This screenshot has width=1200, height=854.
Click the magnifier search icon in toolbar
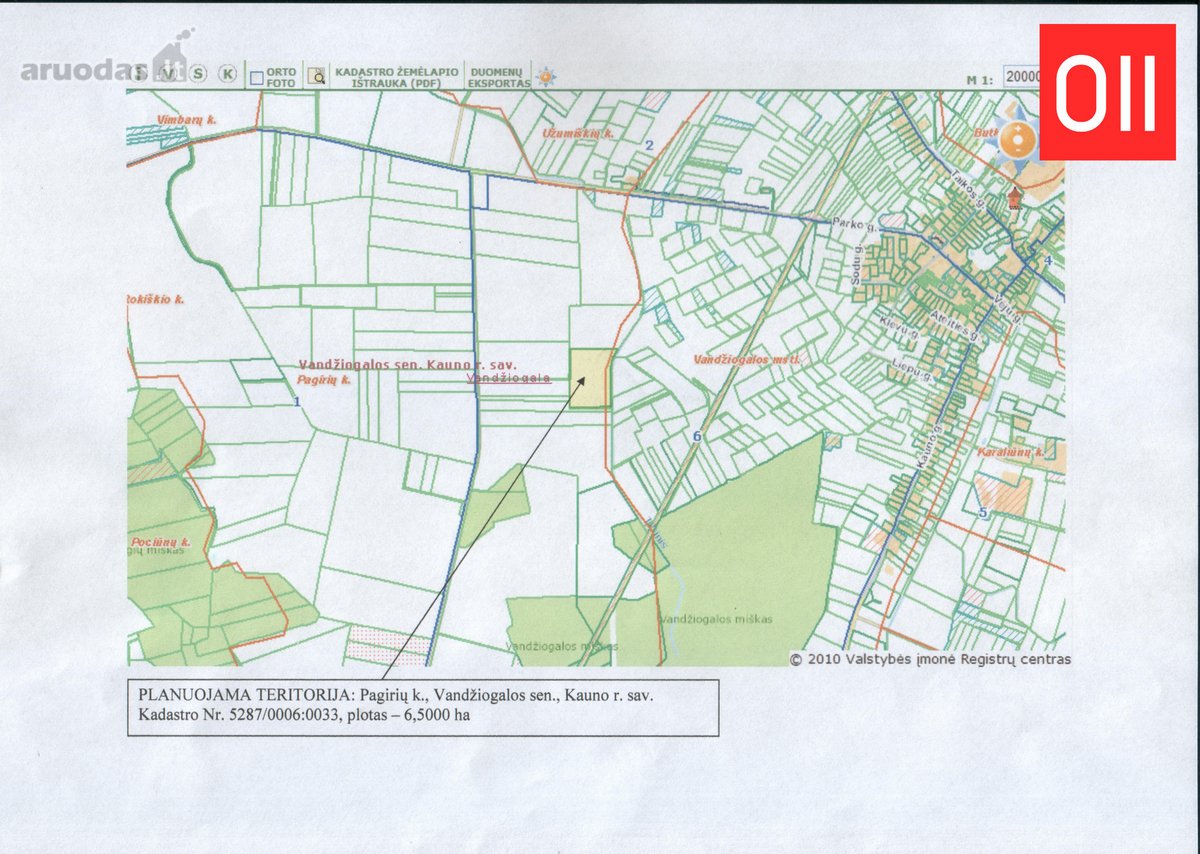click(317, 75)
